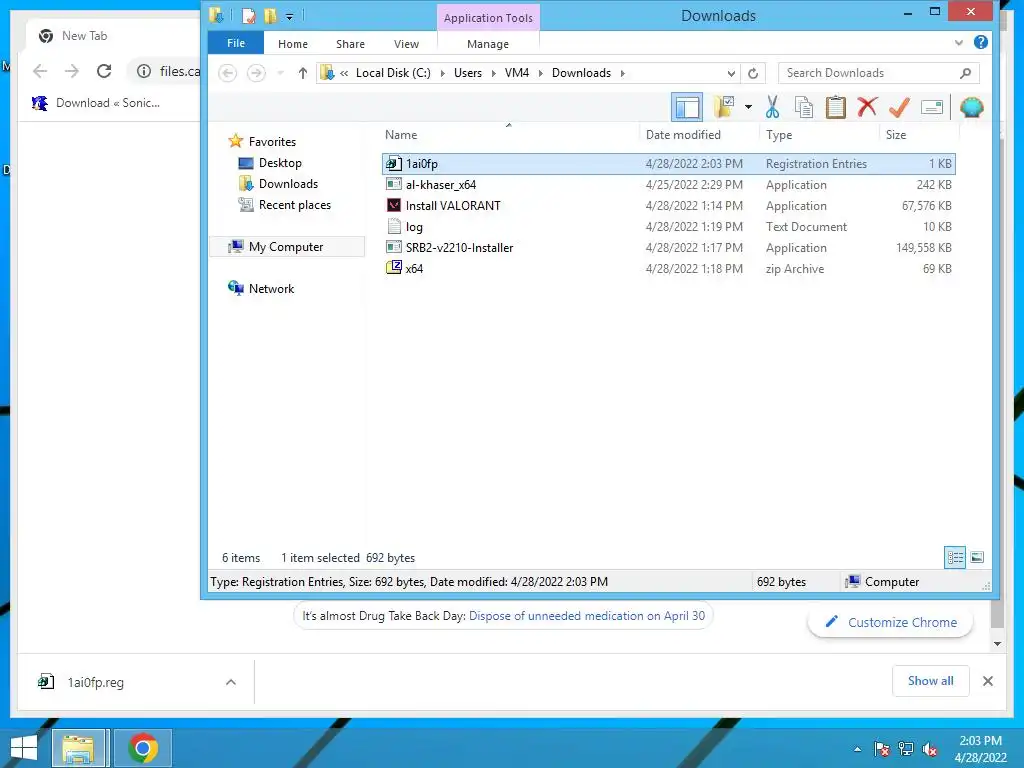Expand the folder options dropdown arrow
Image resolution: width=1024 pixels, height=768 pixels.
(748, 107)
